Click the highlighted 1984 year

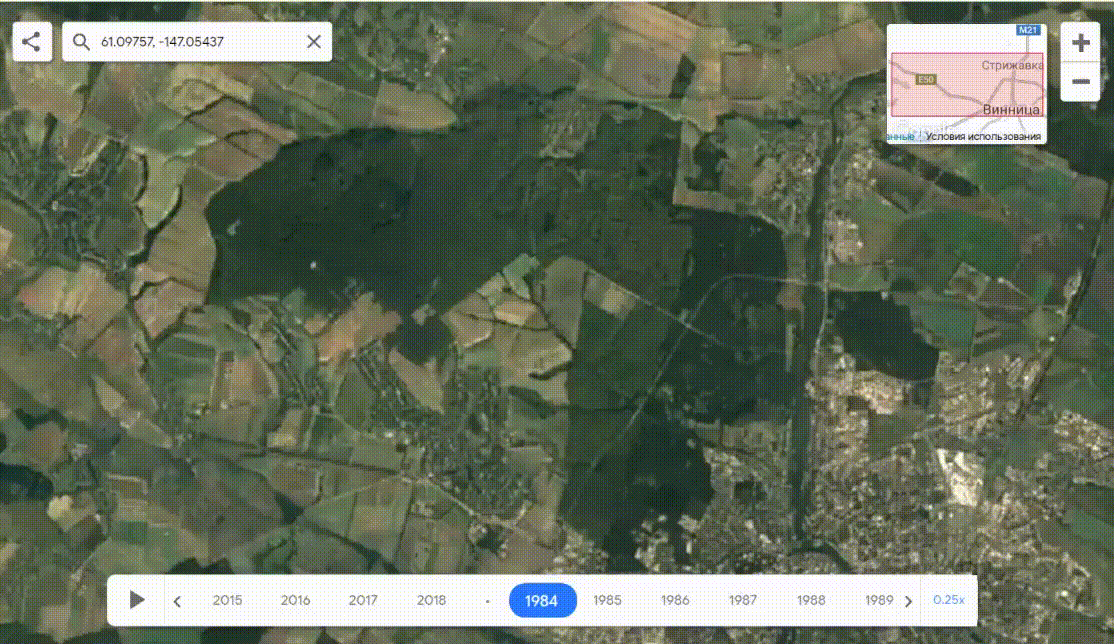(542, 600)
